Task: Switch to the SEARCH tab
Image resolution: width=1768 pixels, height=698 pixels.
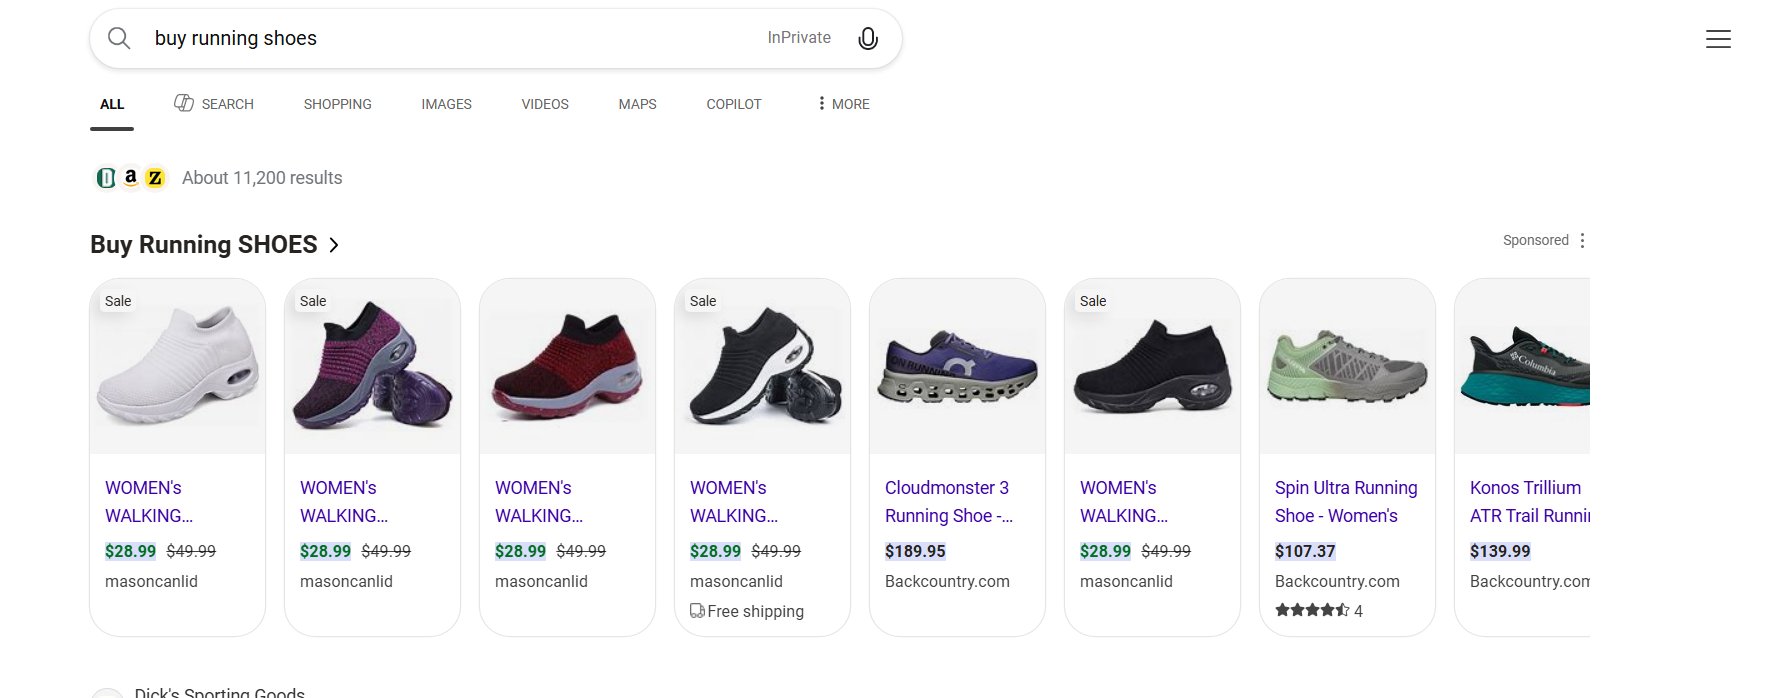Action: pos(214,104)
